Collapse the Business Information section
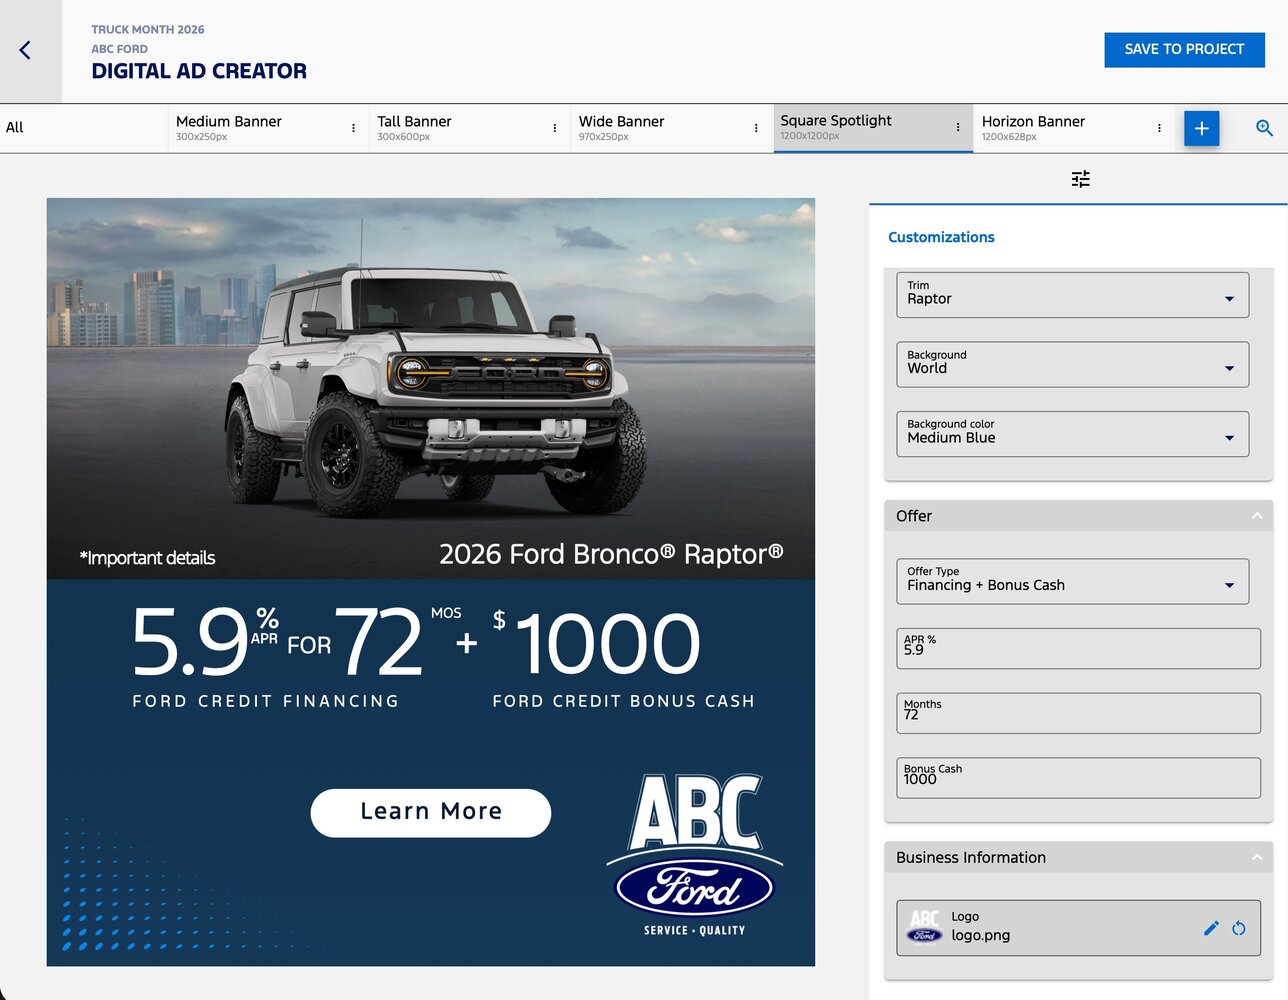The image size is (1288, 1000). pos(1256,857)
